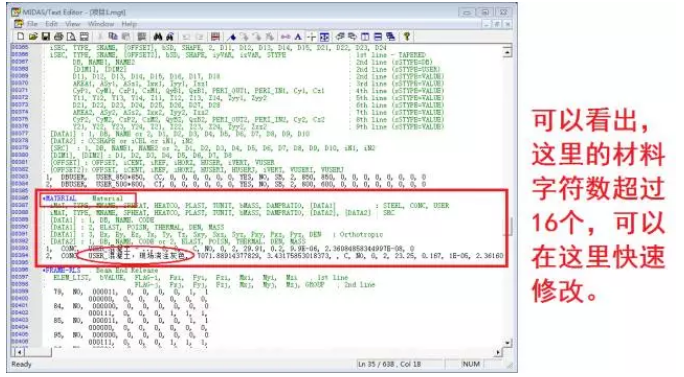This screenshot has width=684, height=377.
Task: Click the [OFFSET2] comment line
Action: click(x=197, y=170)
